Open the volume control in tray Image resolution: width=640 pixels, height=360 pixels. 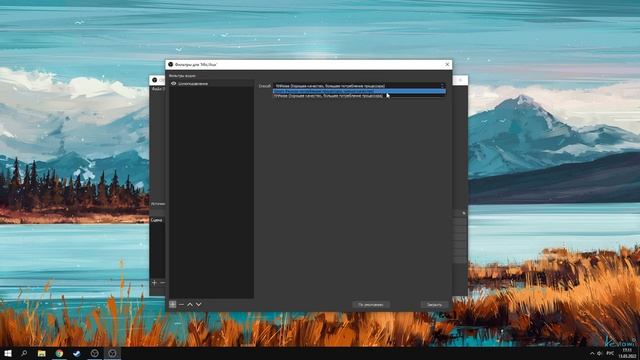tap(600, 353)
